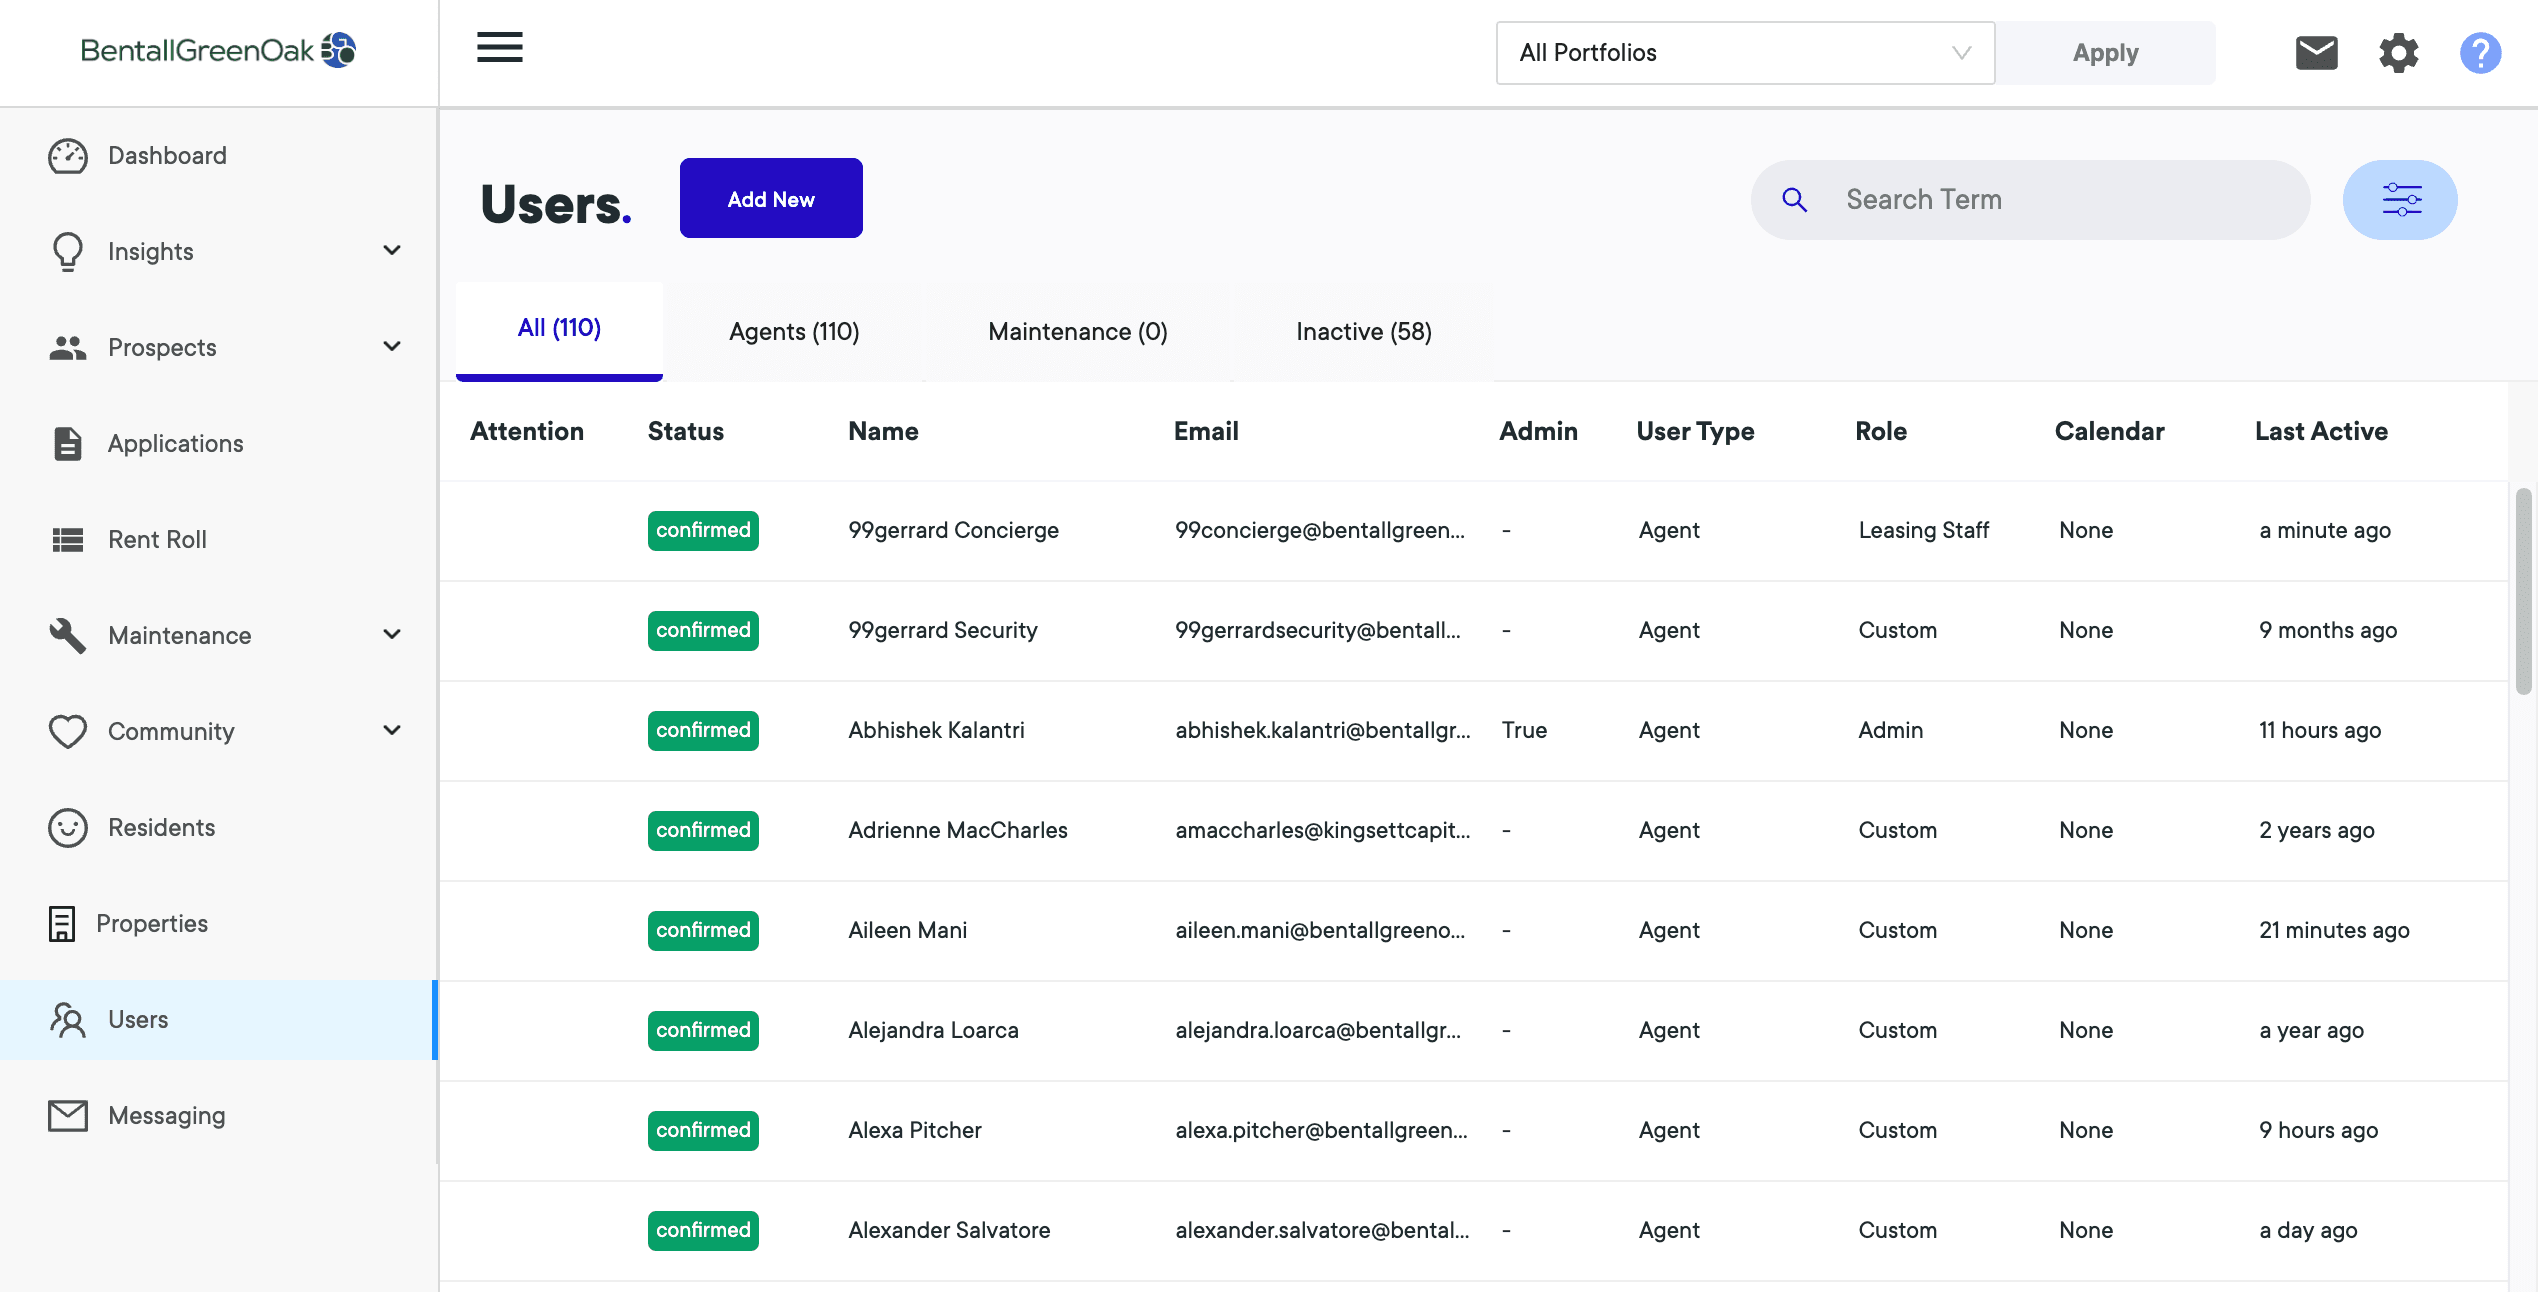The image size is (2538, 1292).
Task: Open user Abhishek Kalantri
Action: click(936, 730)
